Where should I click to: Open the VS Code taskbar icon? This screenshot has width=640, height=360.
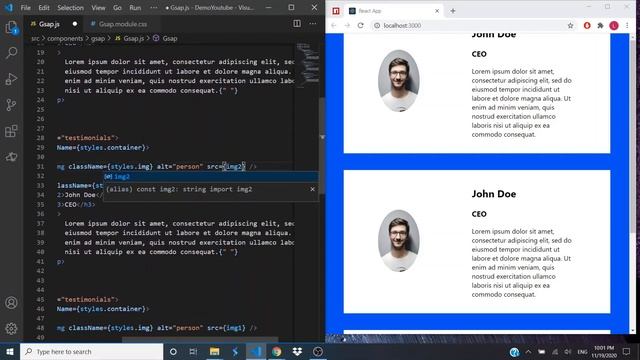click(x=256, y=351)
